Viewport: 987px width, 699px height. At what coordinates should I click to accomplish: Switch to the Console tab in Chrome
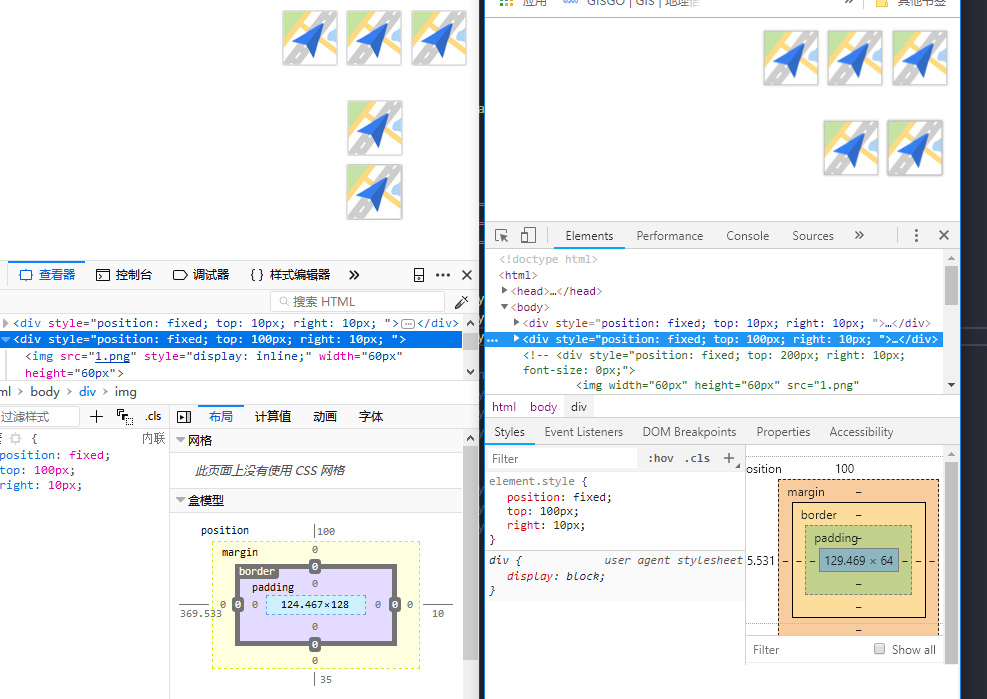tap(747, 236)
